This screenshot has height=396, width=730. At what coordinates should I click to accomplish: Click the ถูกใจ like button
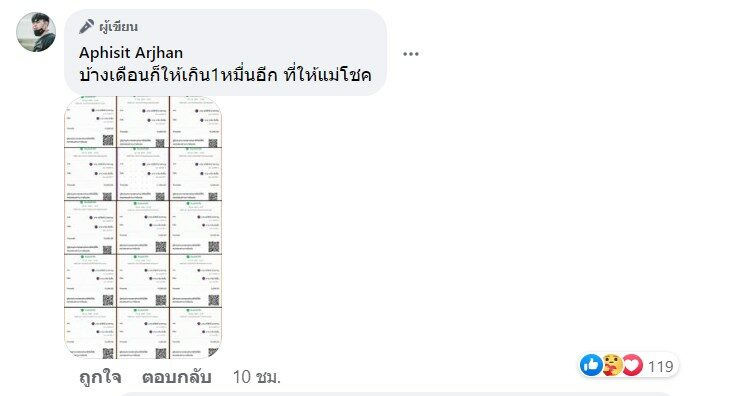100,377
